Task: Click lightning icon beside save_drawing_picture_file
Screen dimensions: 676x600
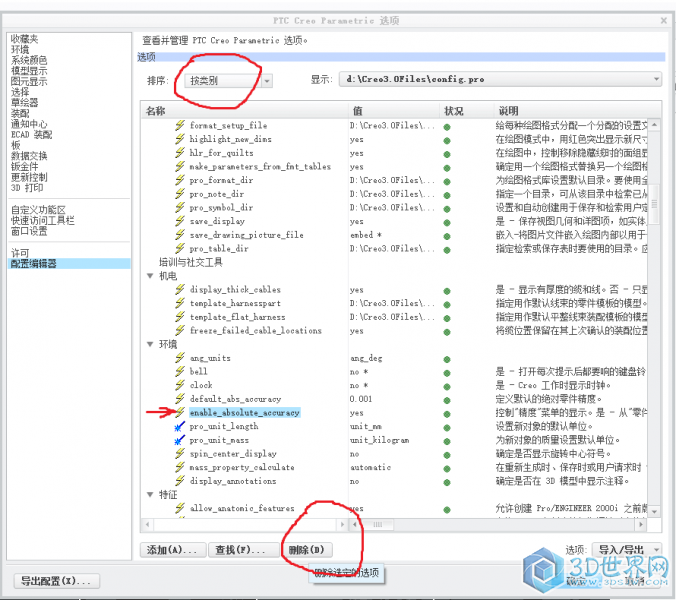Action: pos(180,235)
